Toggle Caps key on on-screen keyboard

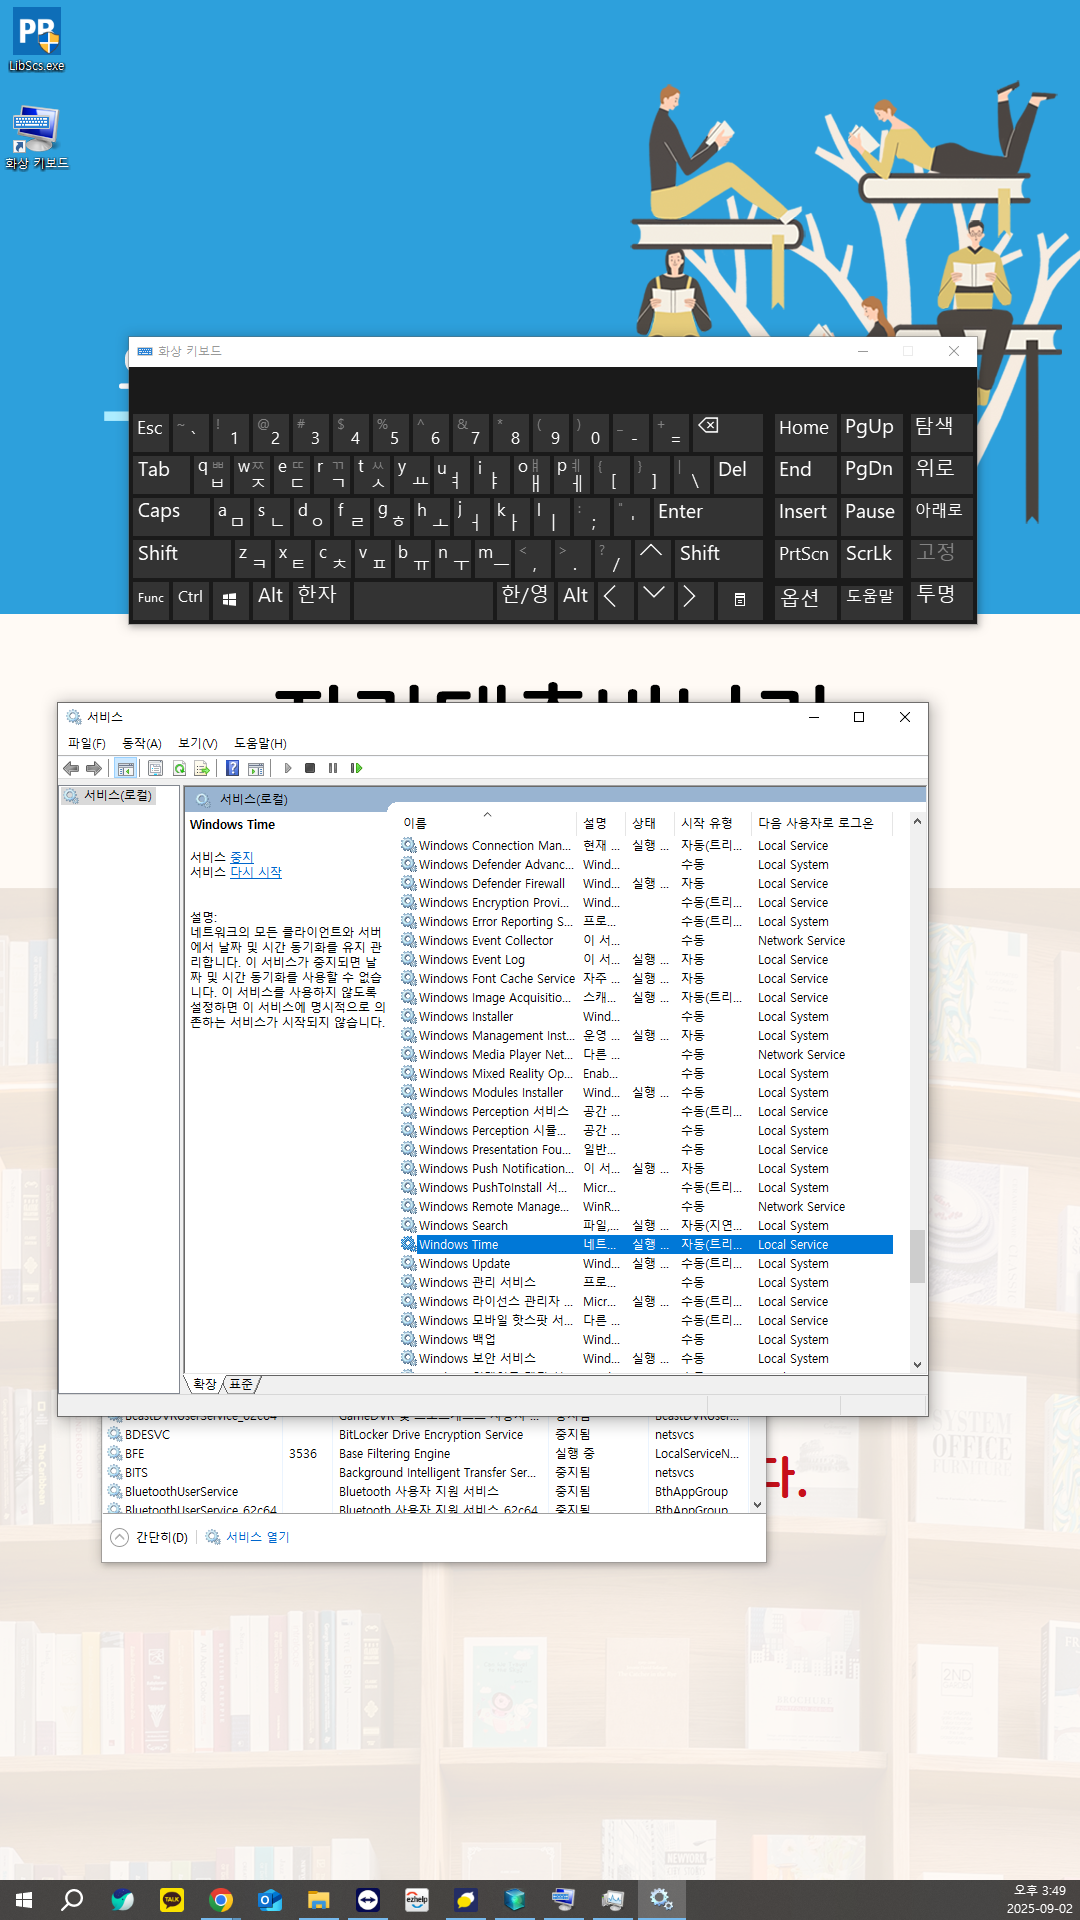[170, 516]
